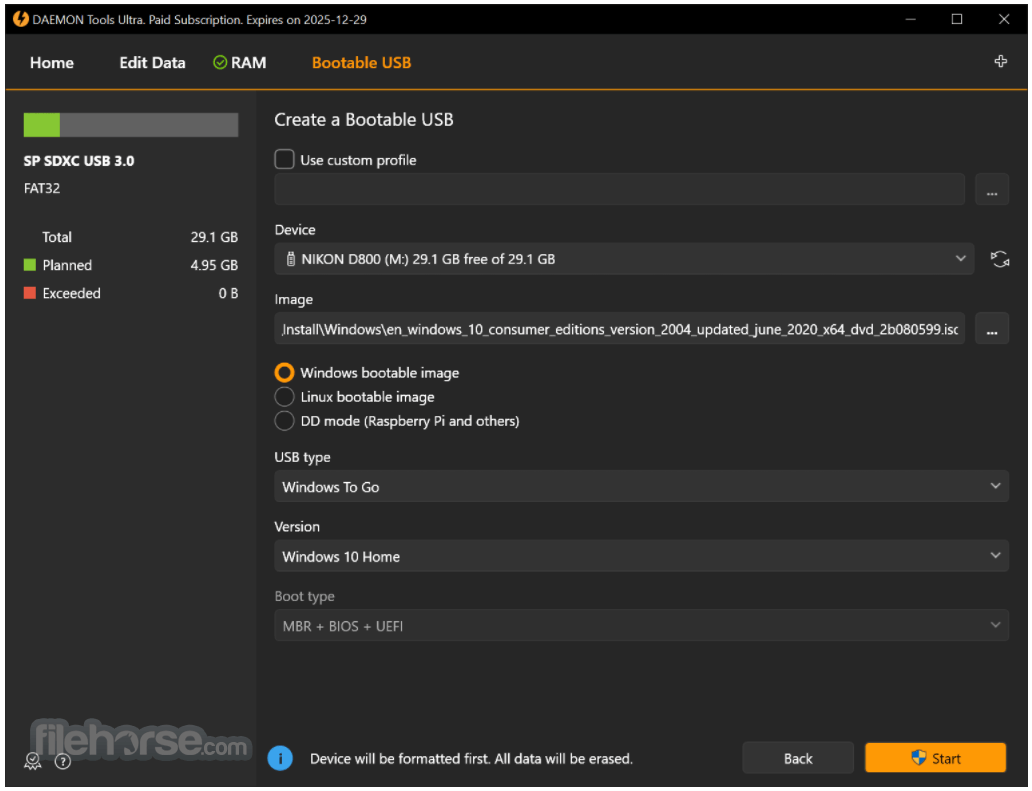Screen dimensions: 1032x791
Task: Browse for image file with ellipsis button
Action: pos(992,328)
